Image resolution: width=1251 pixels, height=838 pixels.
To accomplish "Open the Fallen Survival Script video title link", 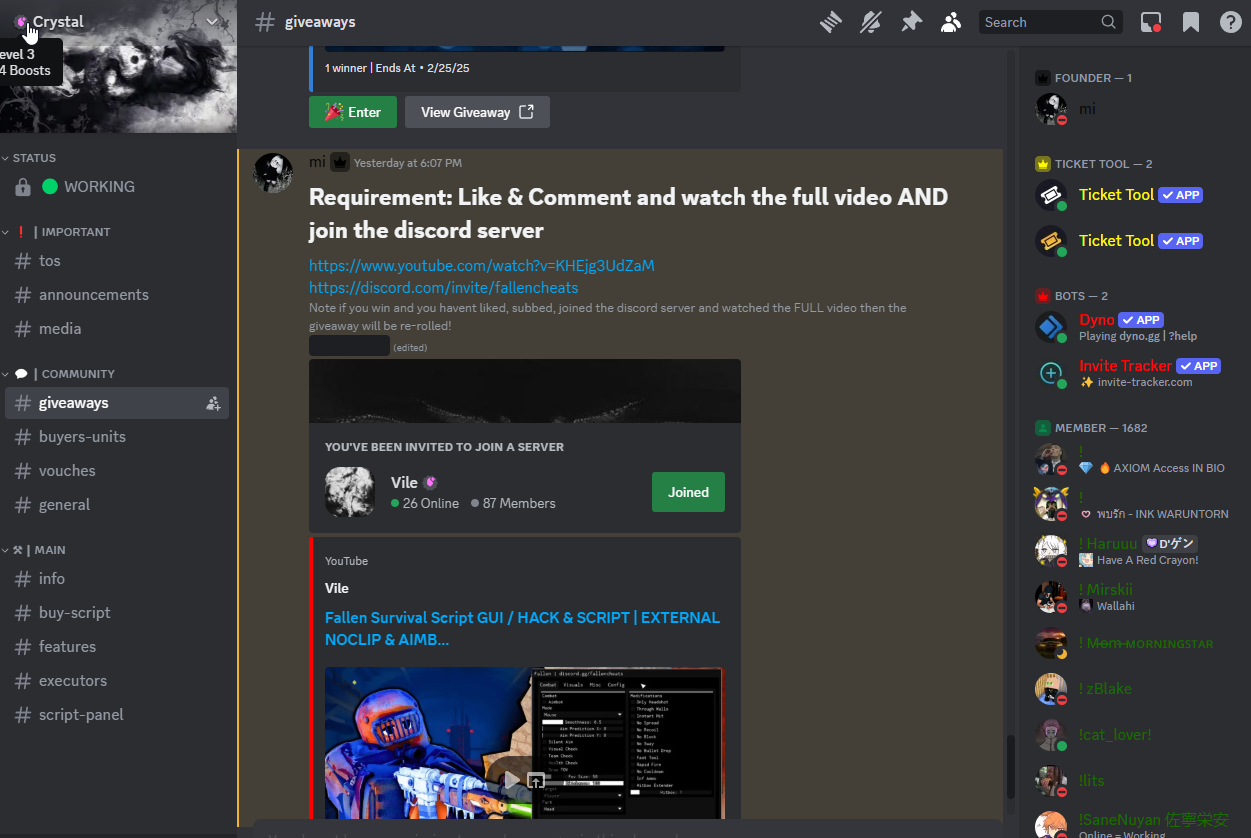I will (x=522, y=629).
